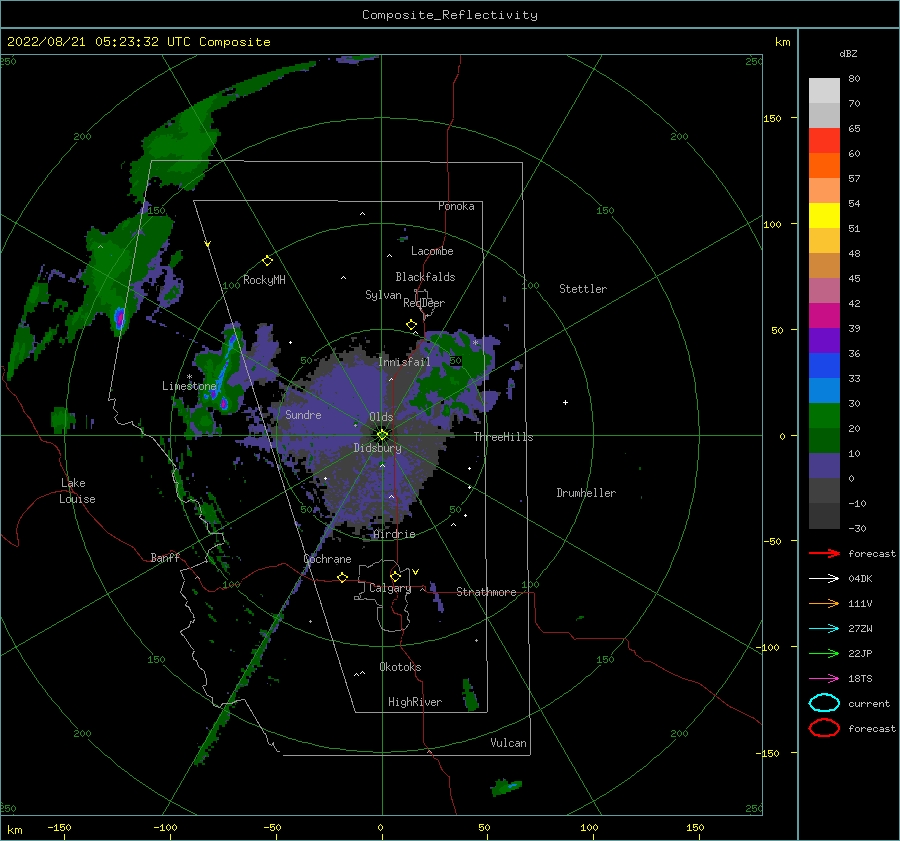Choose the light gray swatch below 80
Image resolution: width=900 pixels, height=841 pixels.
(824, 91)
